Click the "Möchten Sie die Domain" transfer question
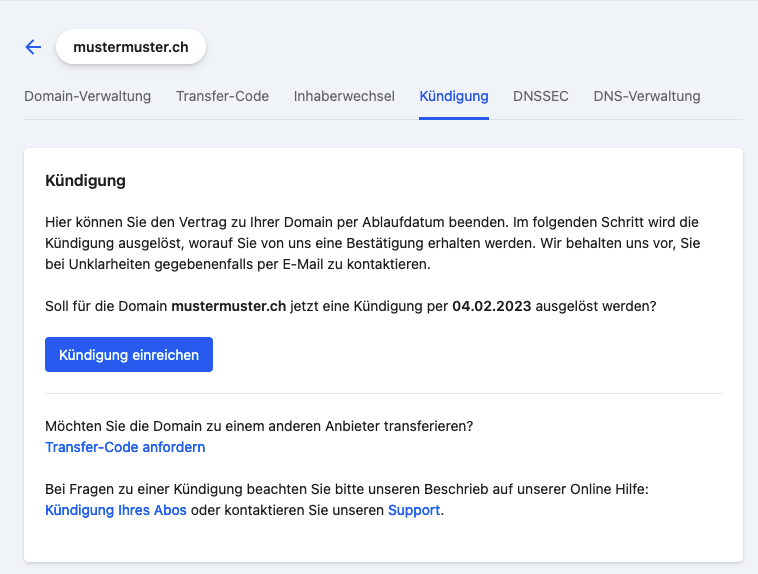 259,426
